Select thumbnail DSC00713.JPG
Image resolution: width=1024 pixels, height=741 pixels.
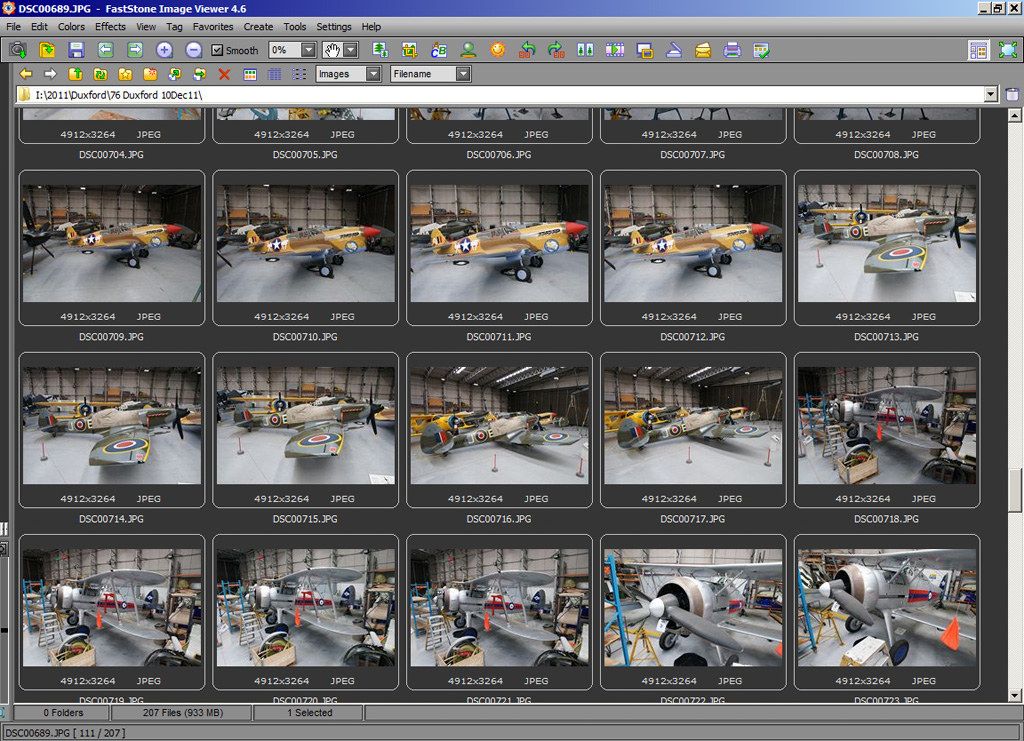point(886,243)
